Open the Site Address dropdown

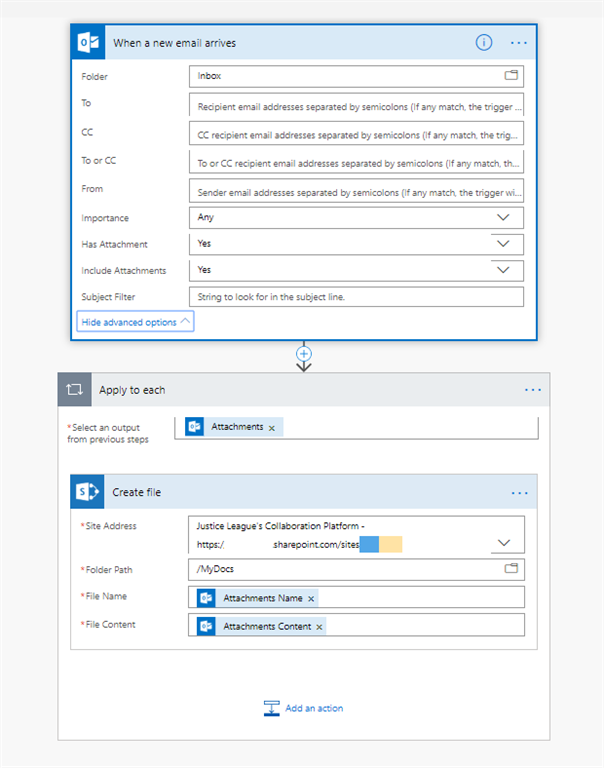(503, 542)
